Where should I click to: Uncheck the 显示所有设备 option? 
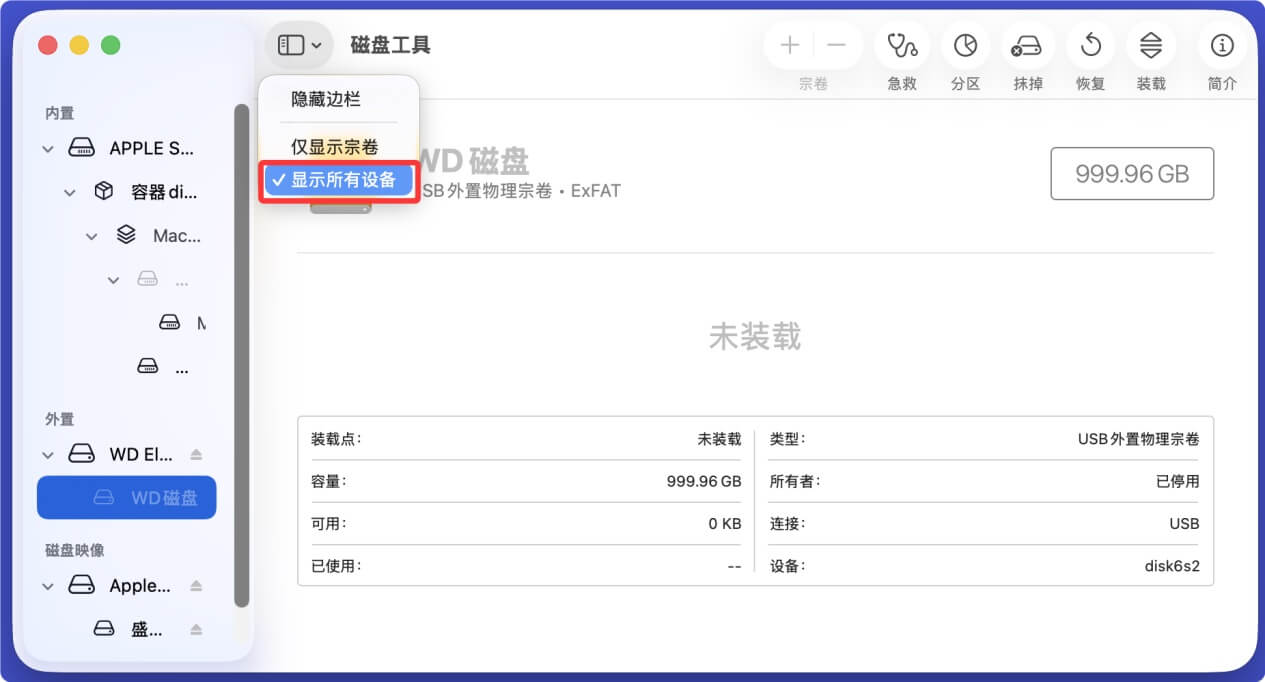[x=338, y=180]
